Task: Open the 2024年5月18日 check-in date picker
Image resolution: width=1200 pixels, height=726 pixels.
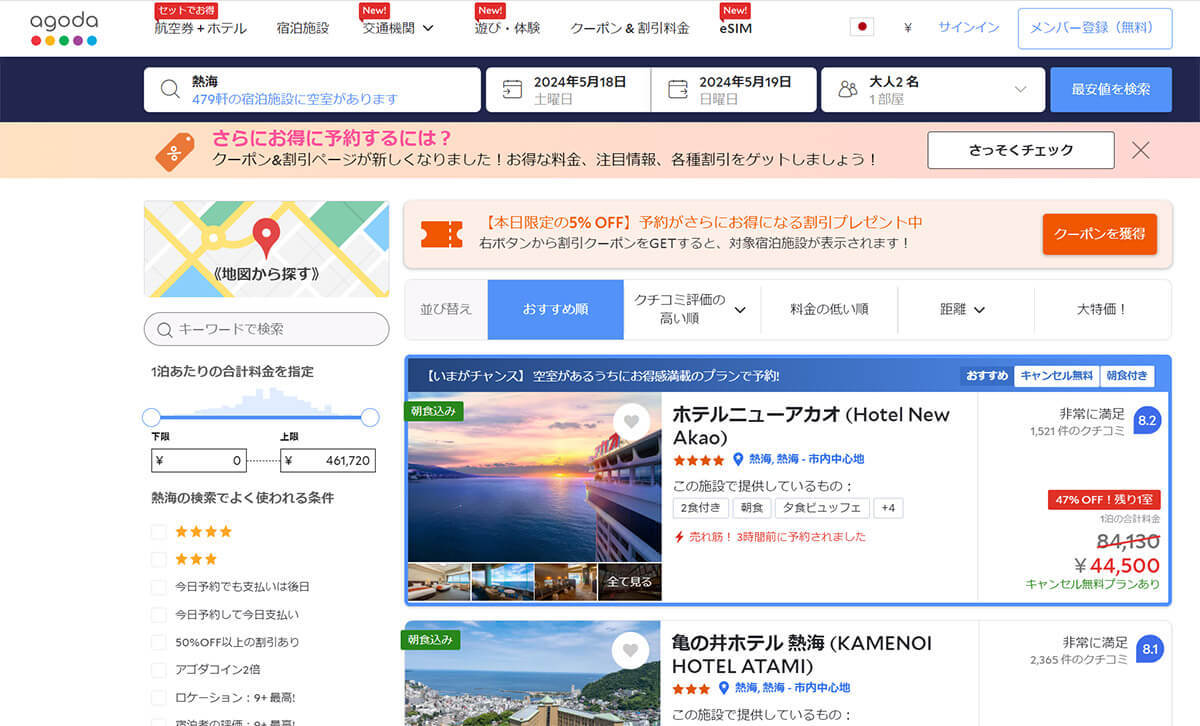Action: (x=568, y=90)
